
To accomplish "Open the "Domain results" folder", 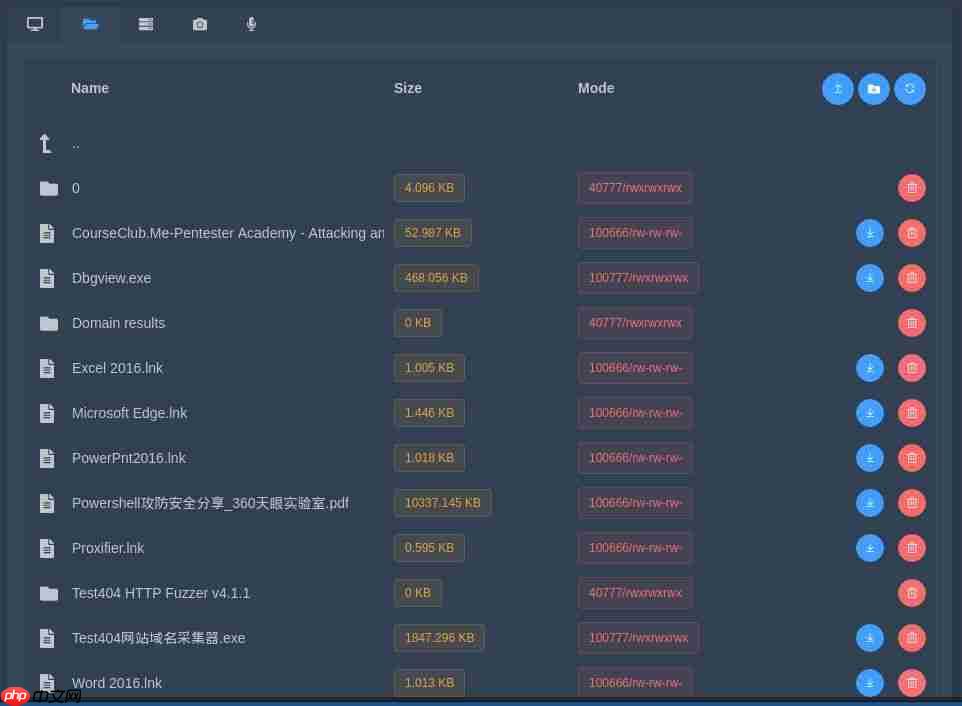I will (x=118, y=323).
